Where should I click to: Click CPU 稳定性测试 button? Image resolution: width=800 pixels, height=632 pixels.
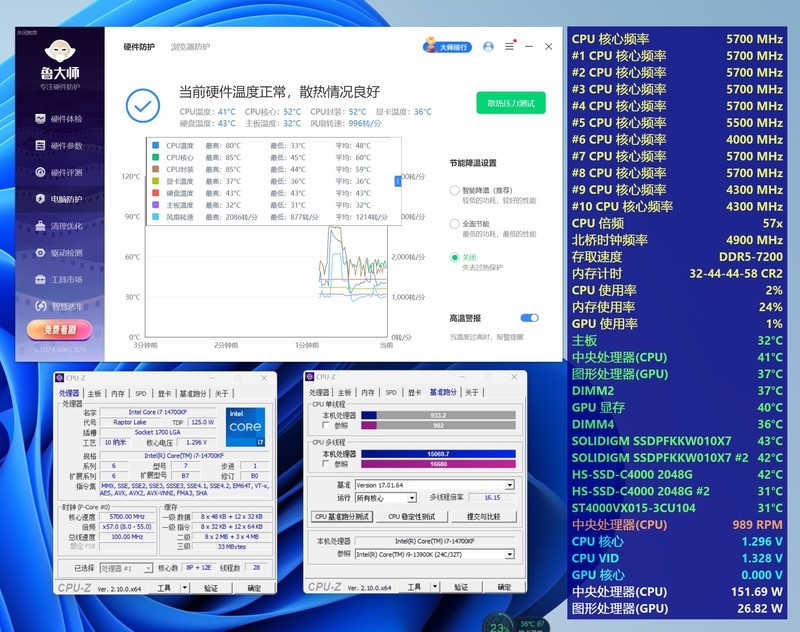[x=412, y=517]
